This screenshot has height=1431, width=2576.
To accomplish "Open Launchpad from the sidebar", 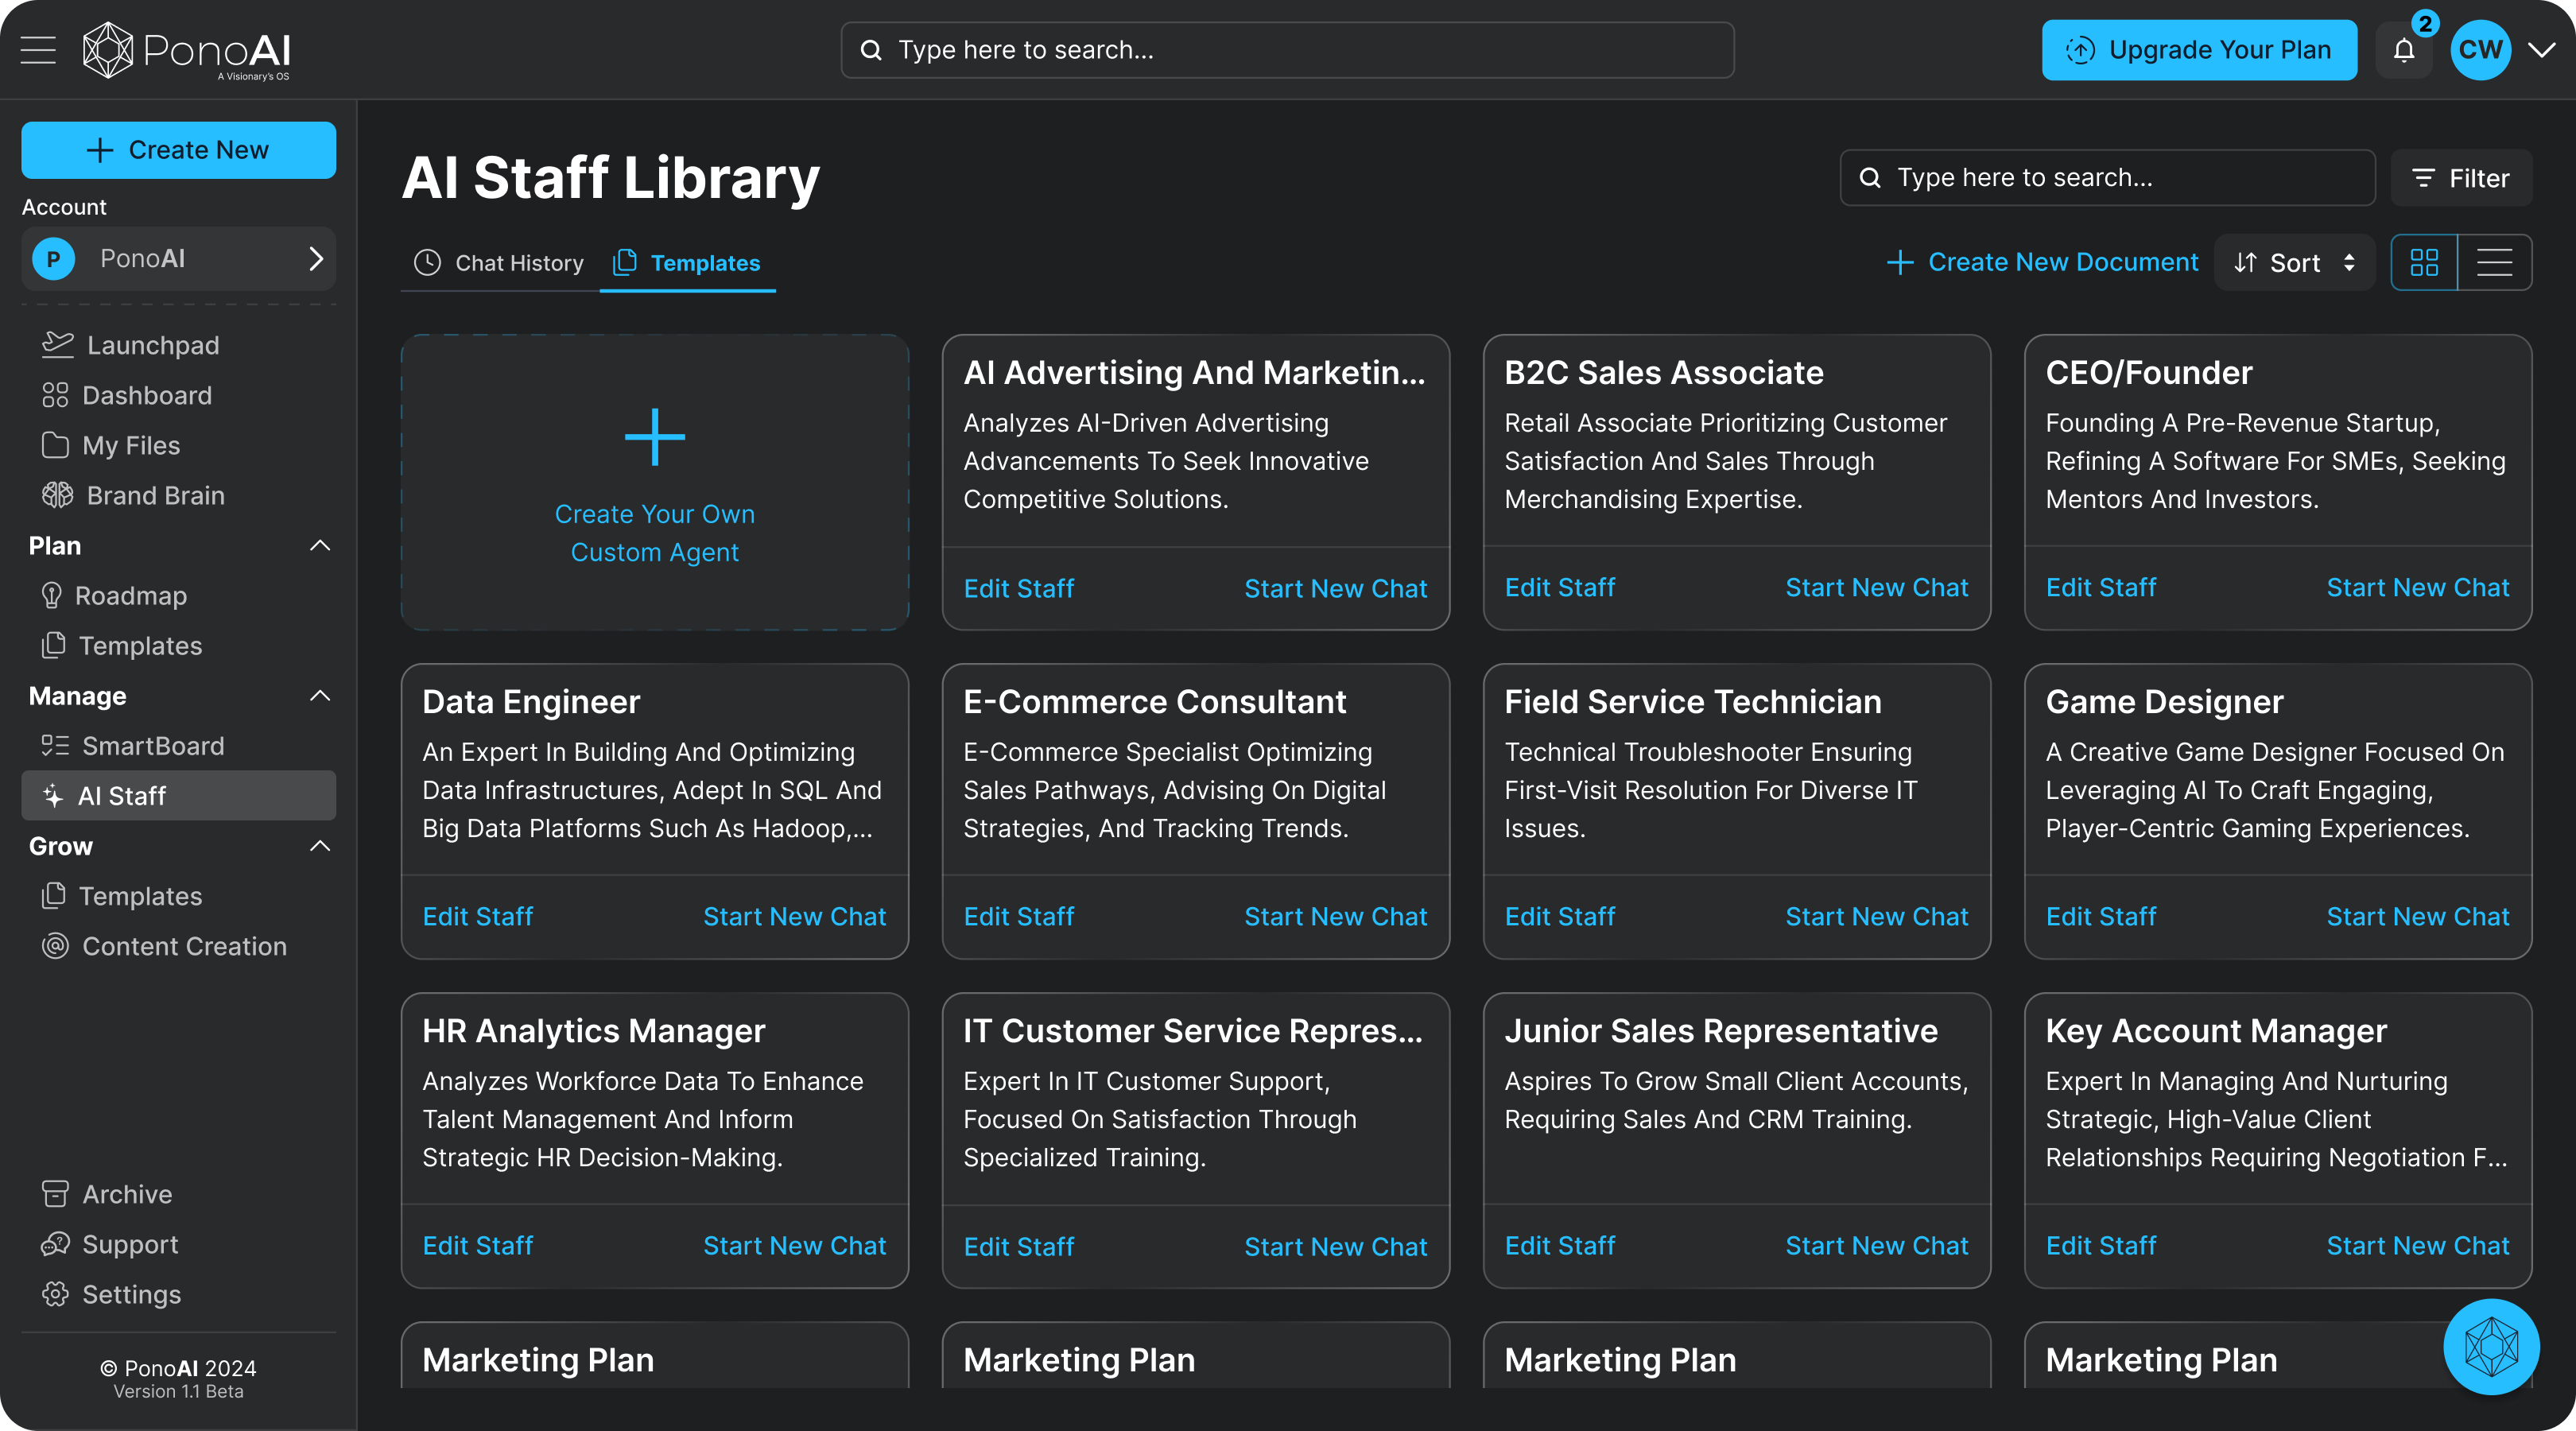I will (130, 345).
